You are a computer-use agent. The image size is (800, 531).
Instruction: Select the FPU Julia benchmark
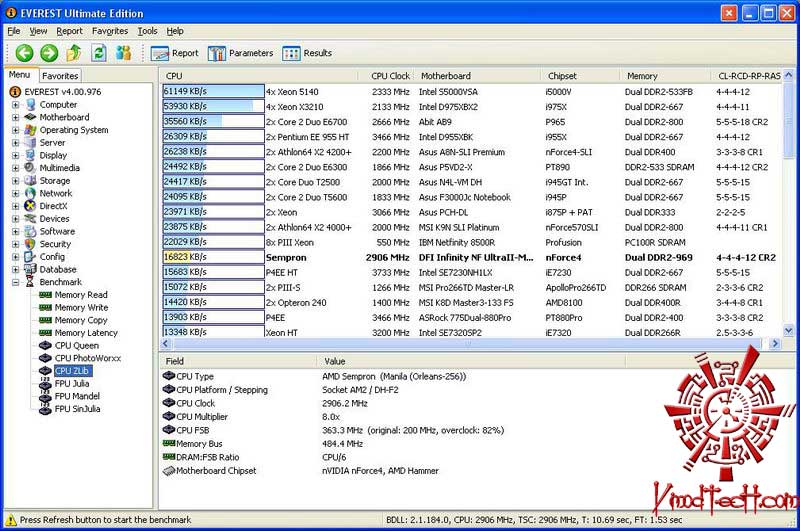[72, 384]
